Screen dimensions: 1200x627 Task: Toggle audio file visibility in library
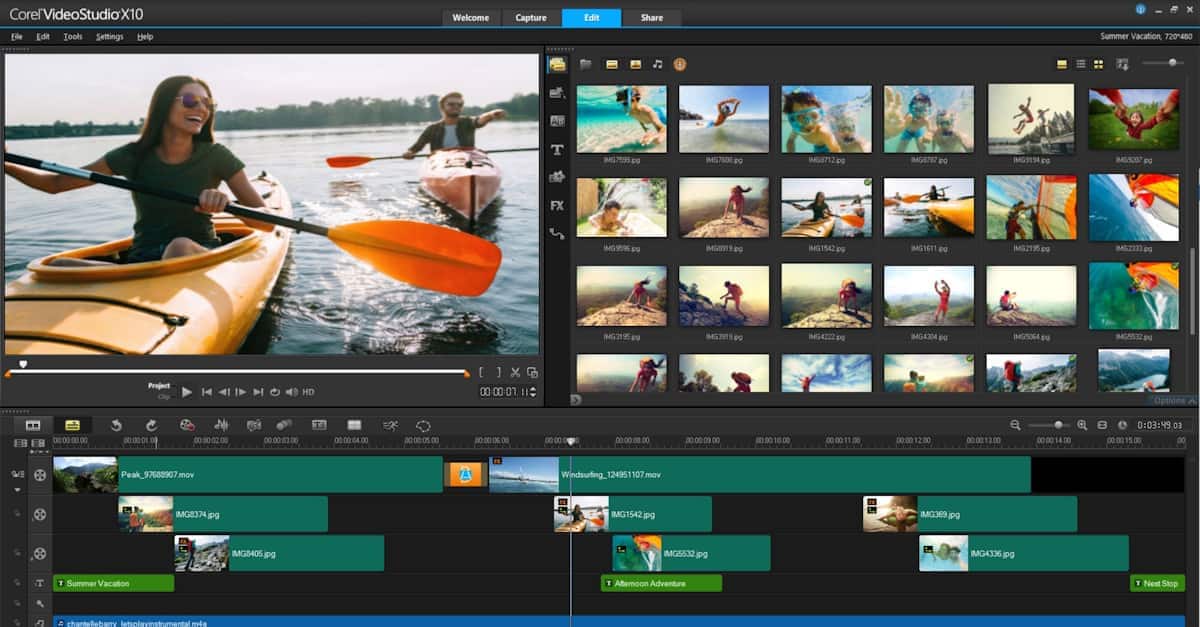click(x=657, y=64)
